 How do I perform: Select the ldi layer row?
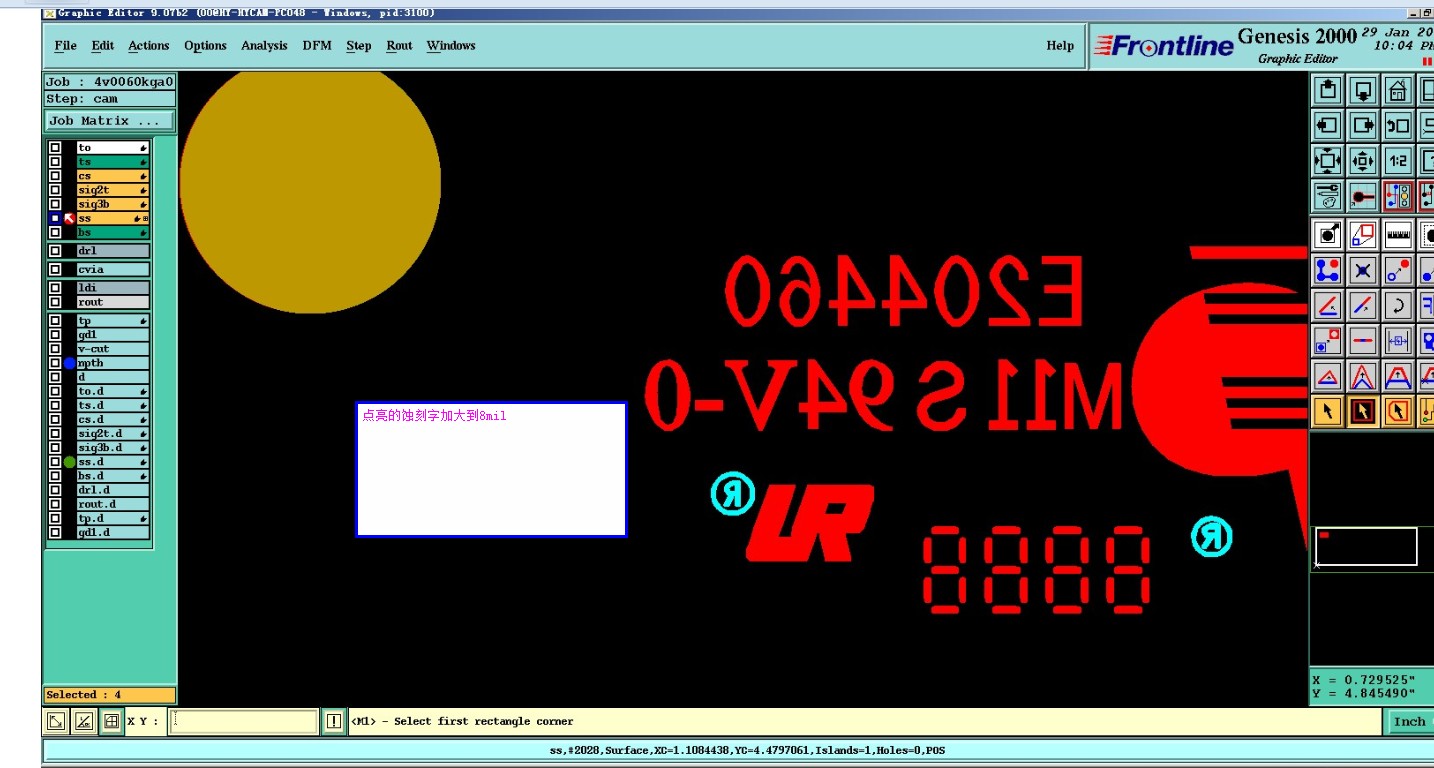[113, 288]
